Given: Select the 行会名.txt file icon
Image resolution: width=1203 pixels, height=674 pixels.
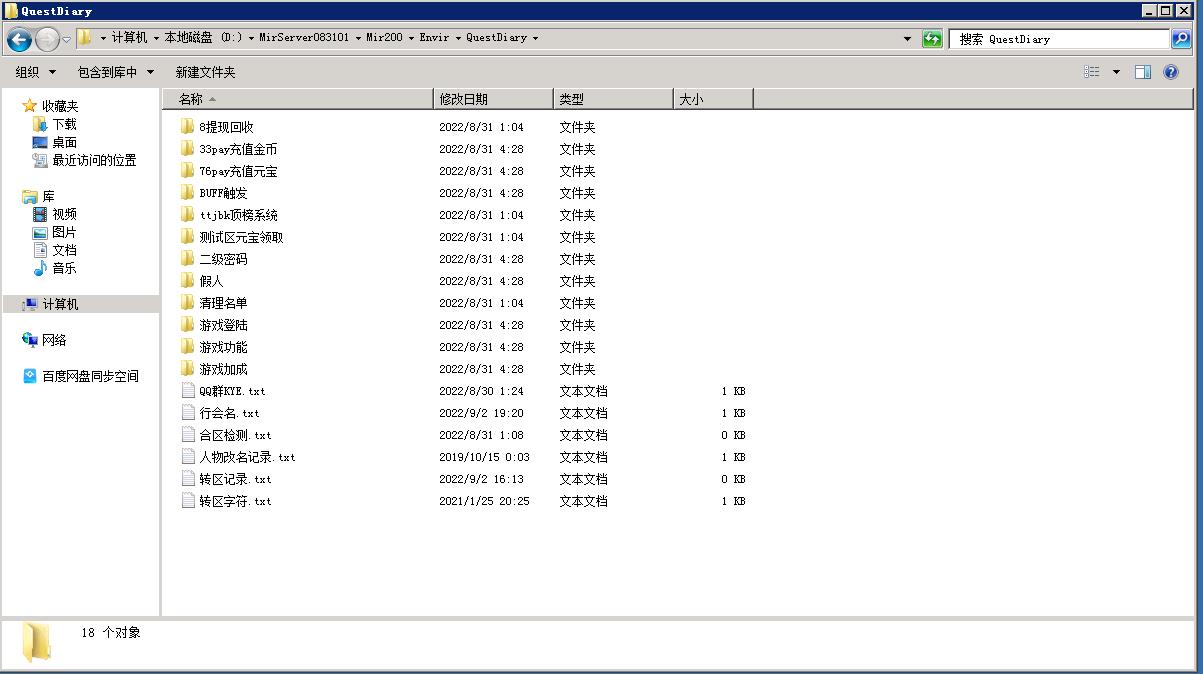Looking at the screenshot, I should click(188, 413).
